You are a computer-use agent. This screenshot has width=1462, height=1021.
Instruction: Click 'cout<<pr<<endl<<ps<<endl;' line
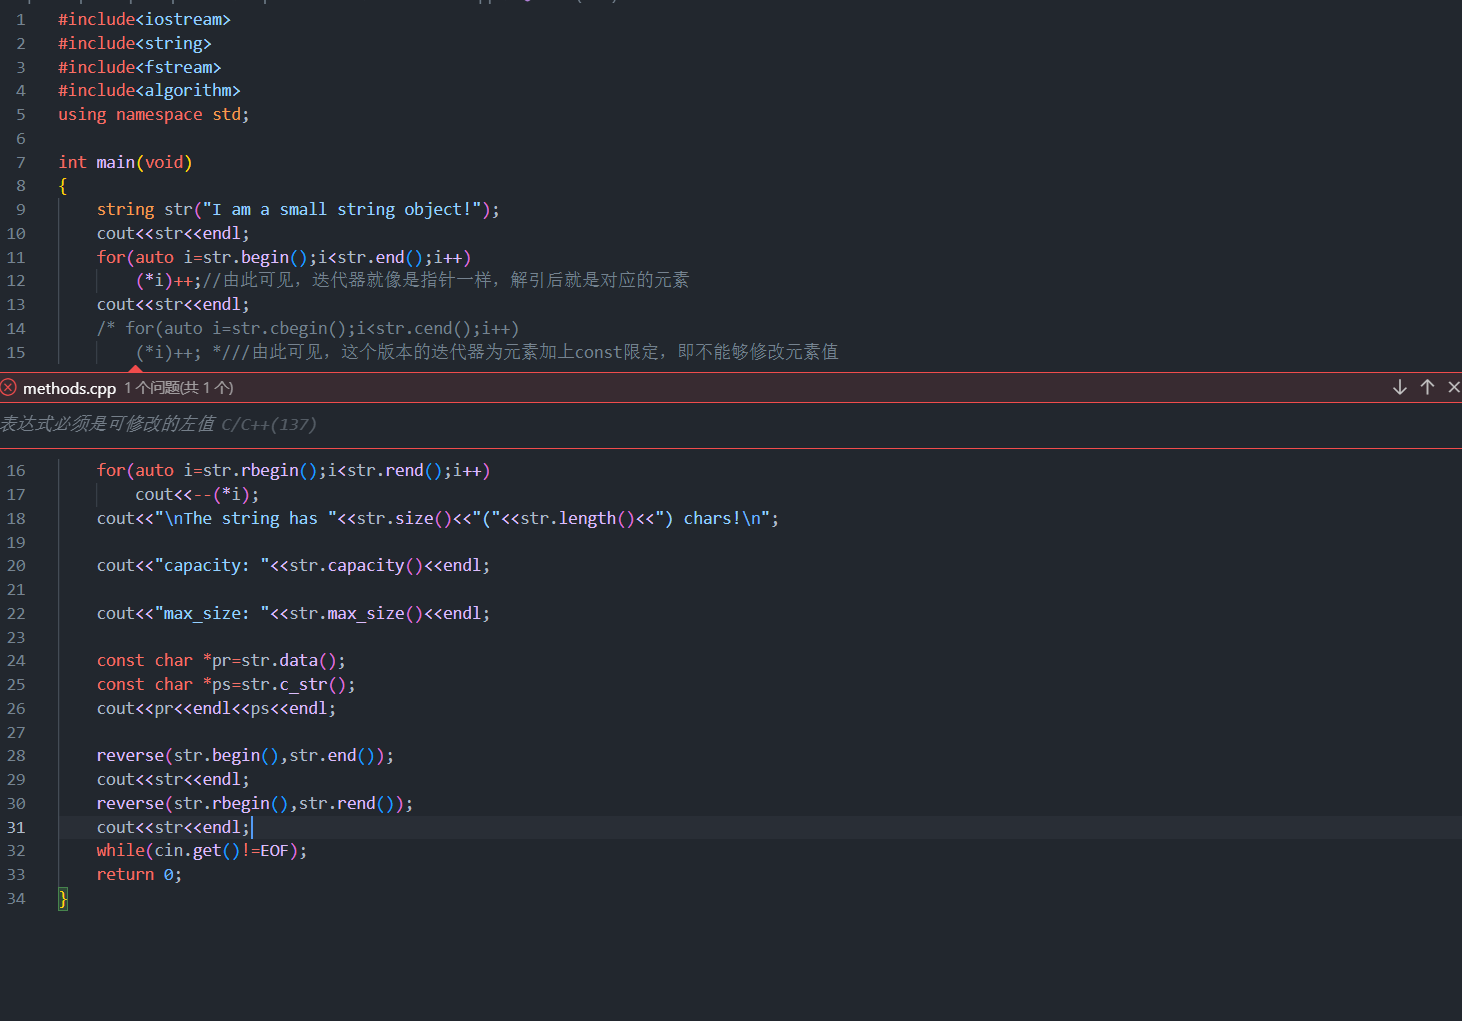point(216,708)
